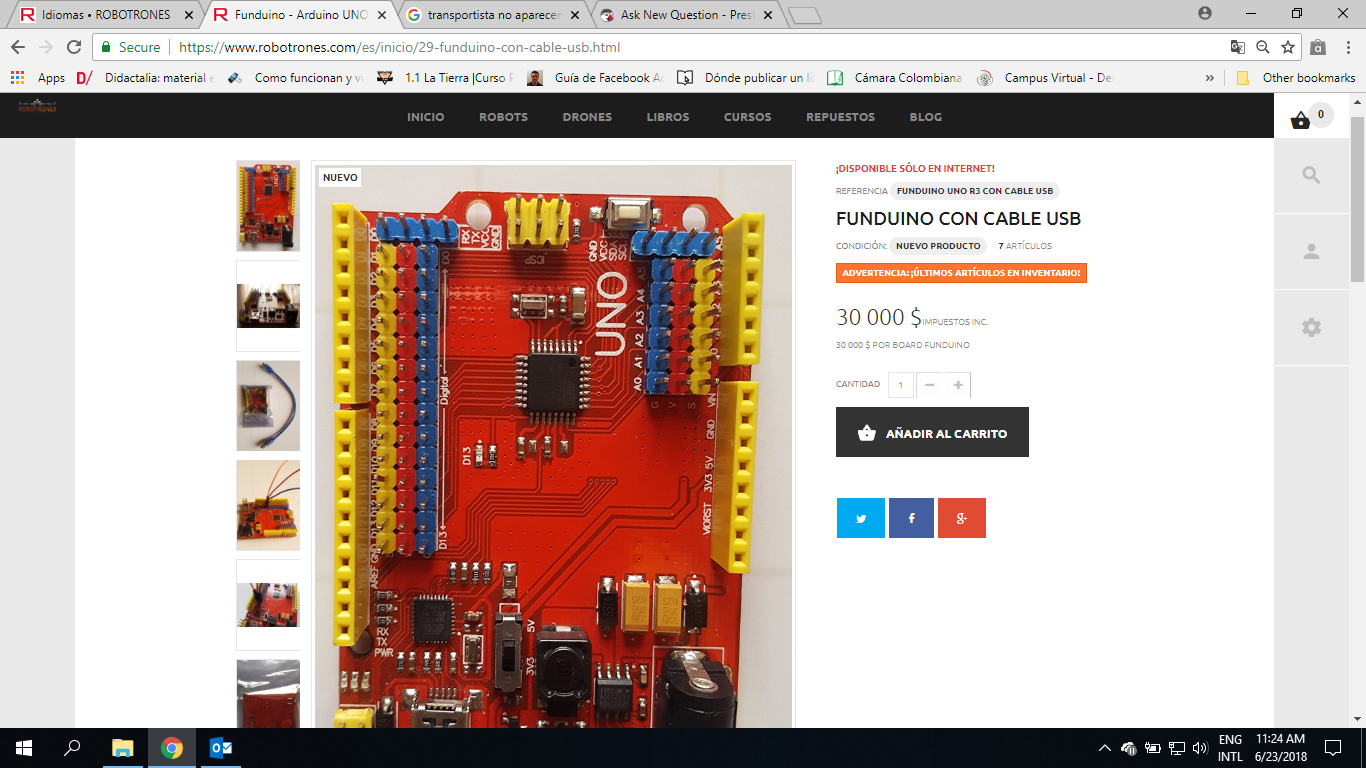
Task: Open the Didactalia bookmark
Action: (x=146, y=78)
